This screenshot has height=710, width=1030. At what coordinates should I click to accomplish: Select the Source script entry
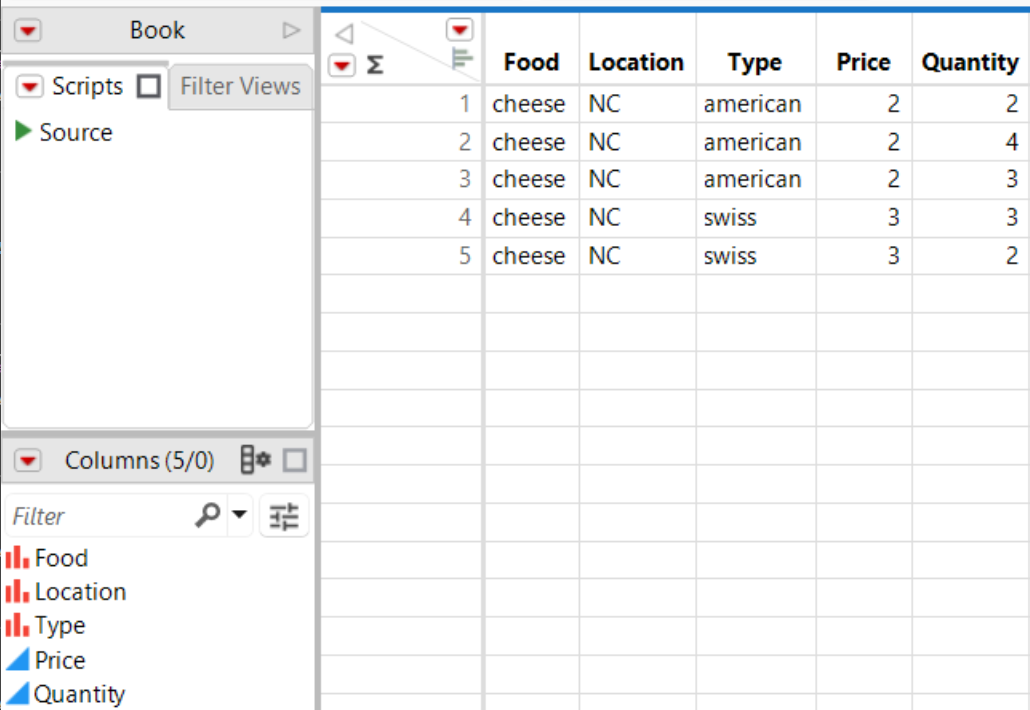point(78,132)
